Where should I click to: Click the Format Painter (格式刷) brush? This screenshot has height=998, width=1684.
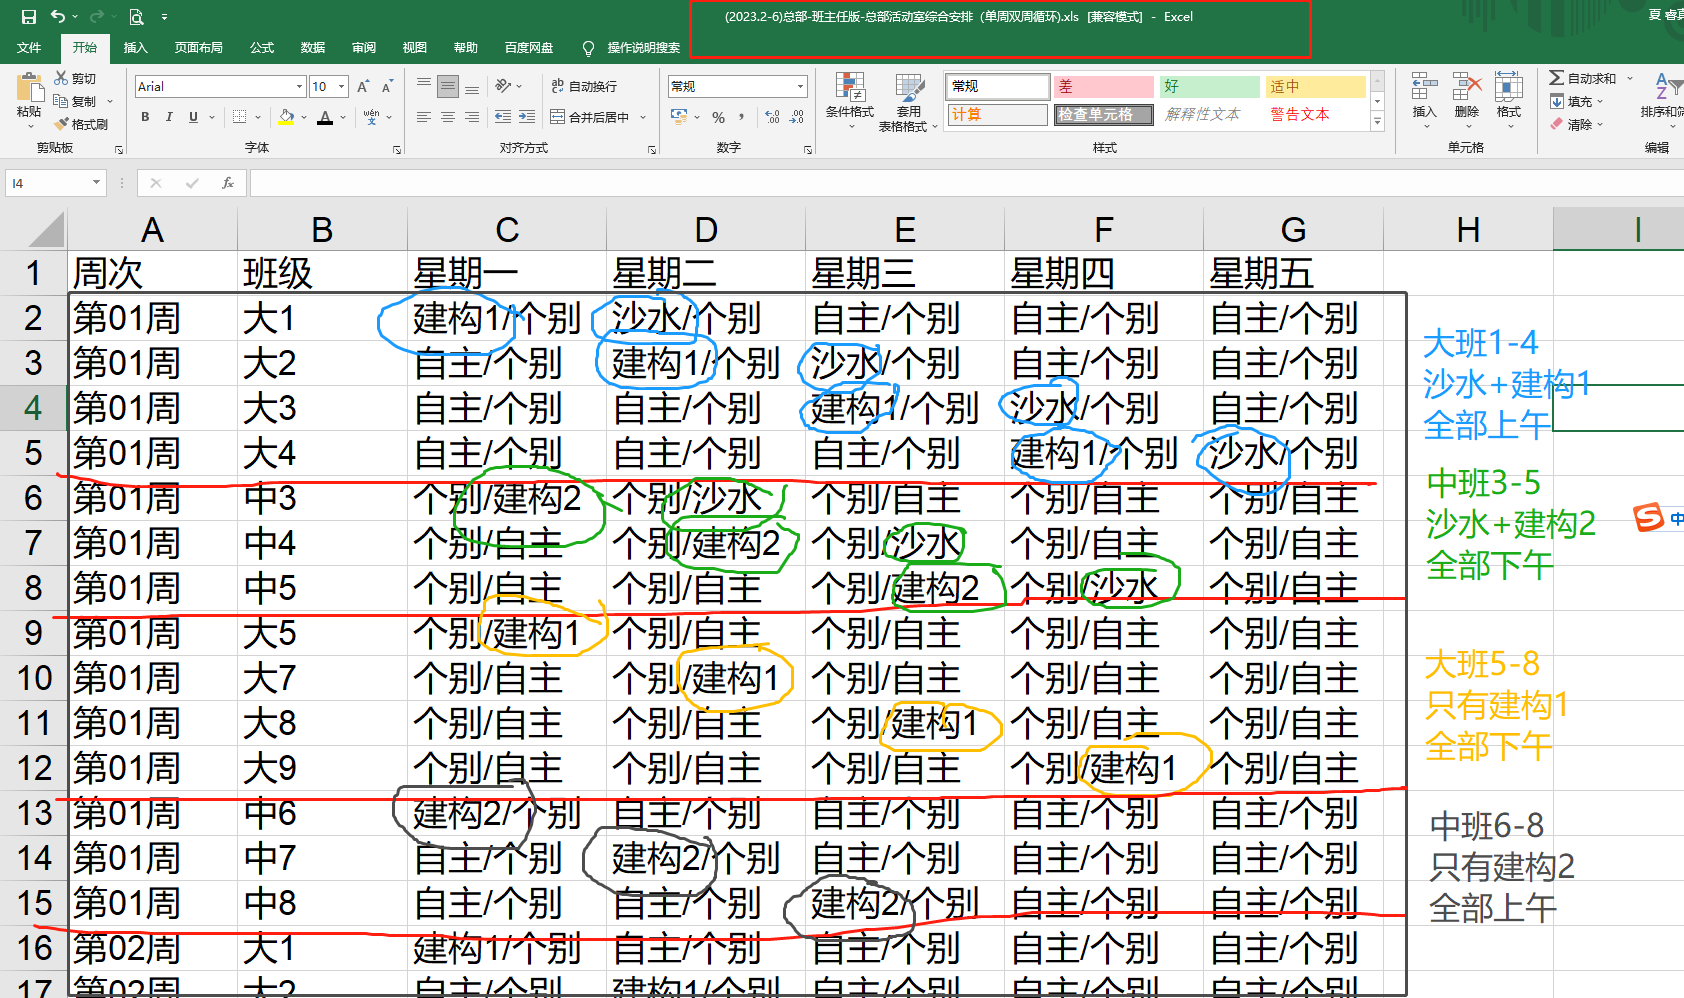tap(61, 124)
